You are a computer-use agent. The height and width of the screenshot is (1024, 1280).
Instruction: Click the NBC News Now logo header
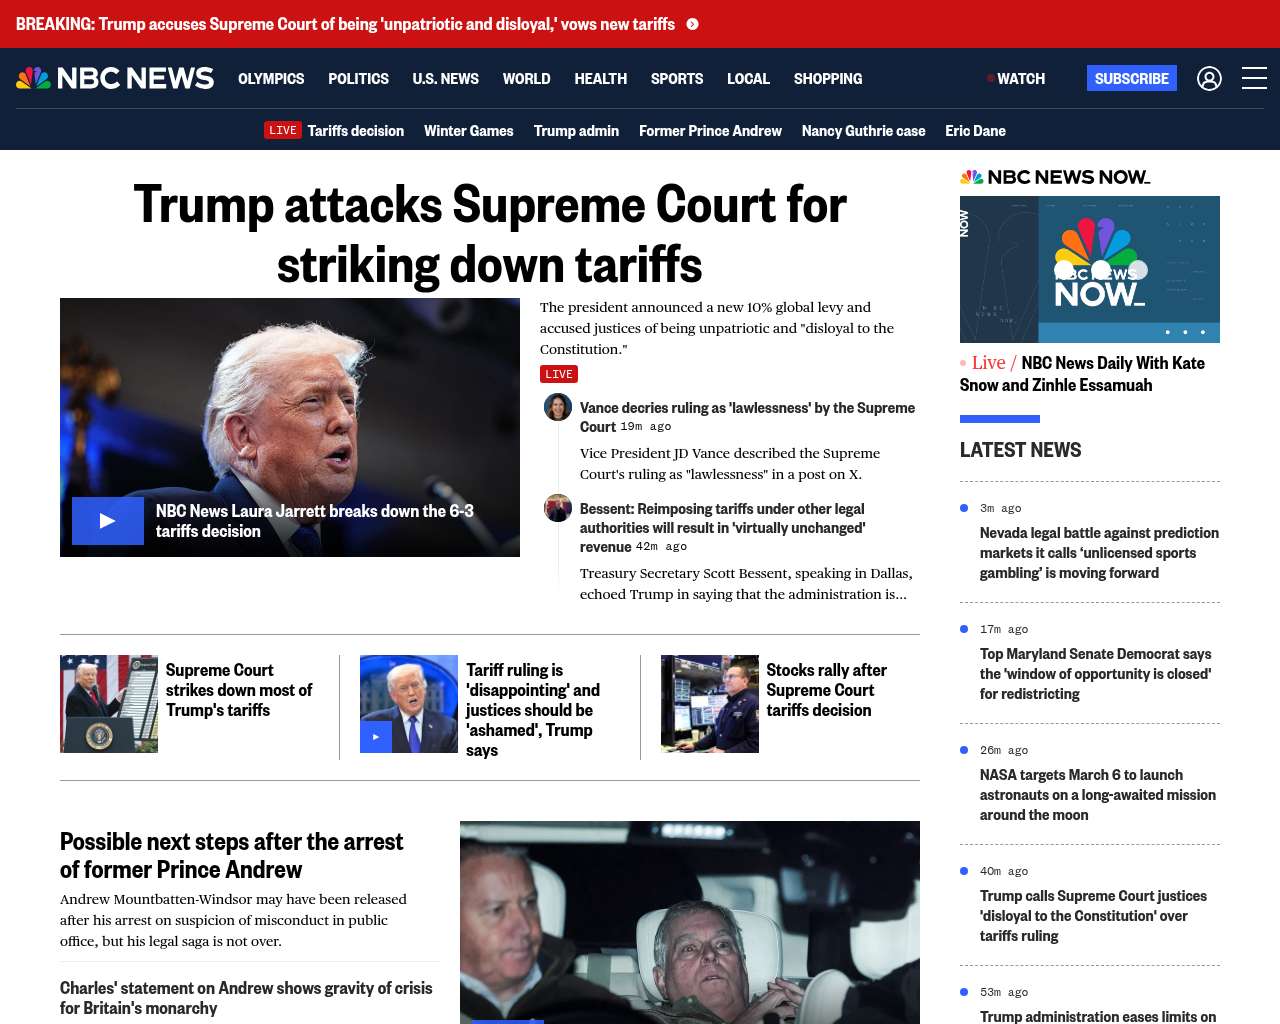1055,177
